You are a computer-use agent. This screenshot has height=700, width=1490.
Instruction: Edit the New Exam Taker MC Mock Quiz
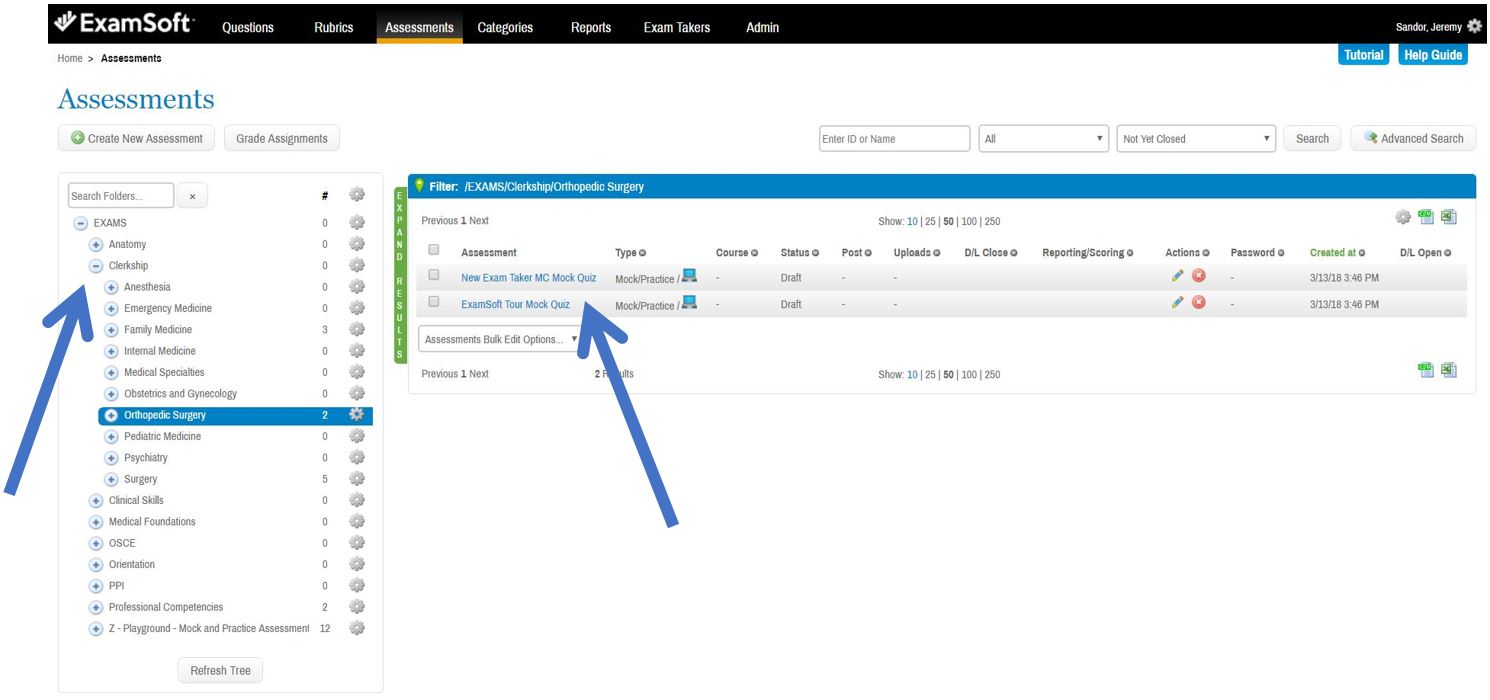tap(1178, 276)
